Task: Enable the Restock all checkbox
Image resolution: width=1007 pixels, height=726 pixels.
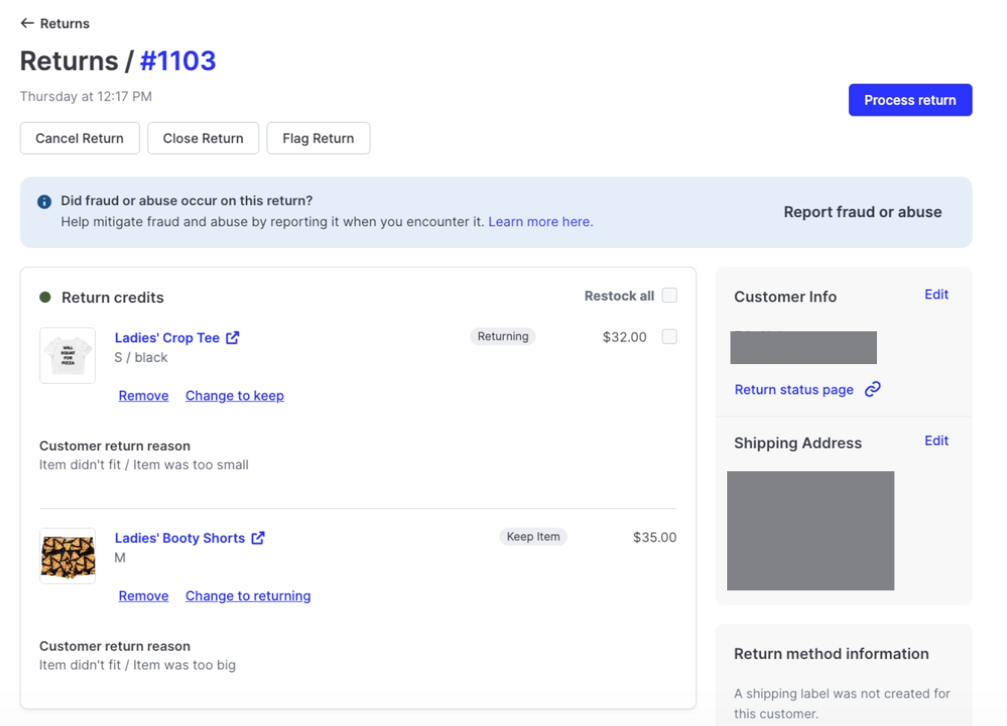Action: (669, 295)
